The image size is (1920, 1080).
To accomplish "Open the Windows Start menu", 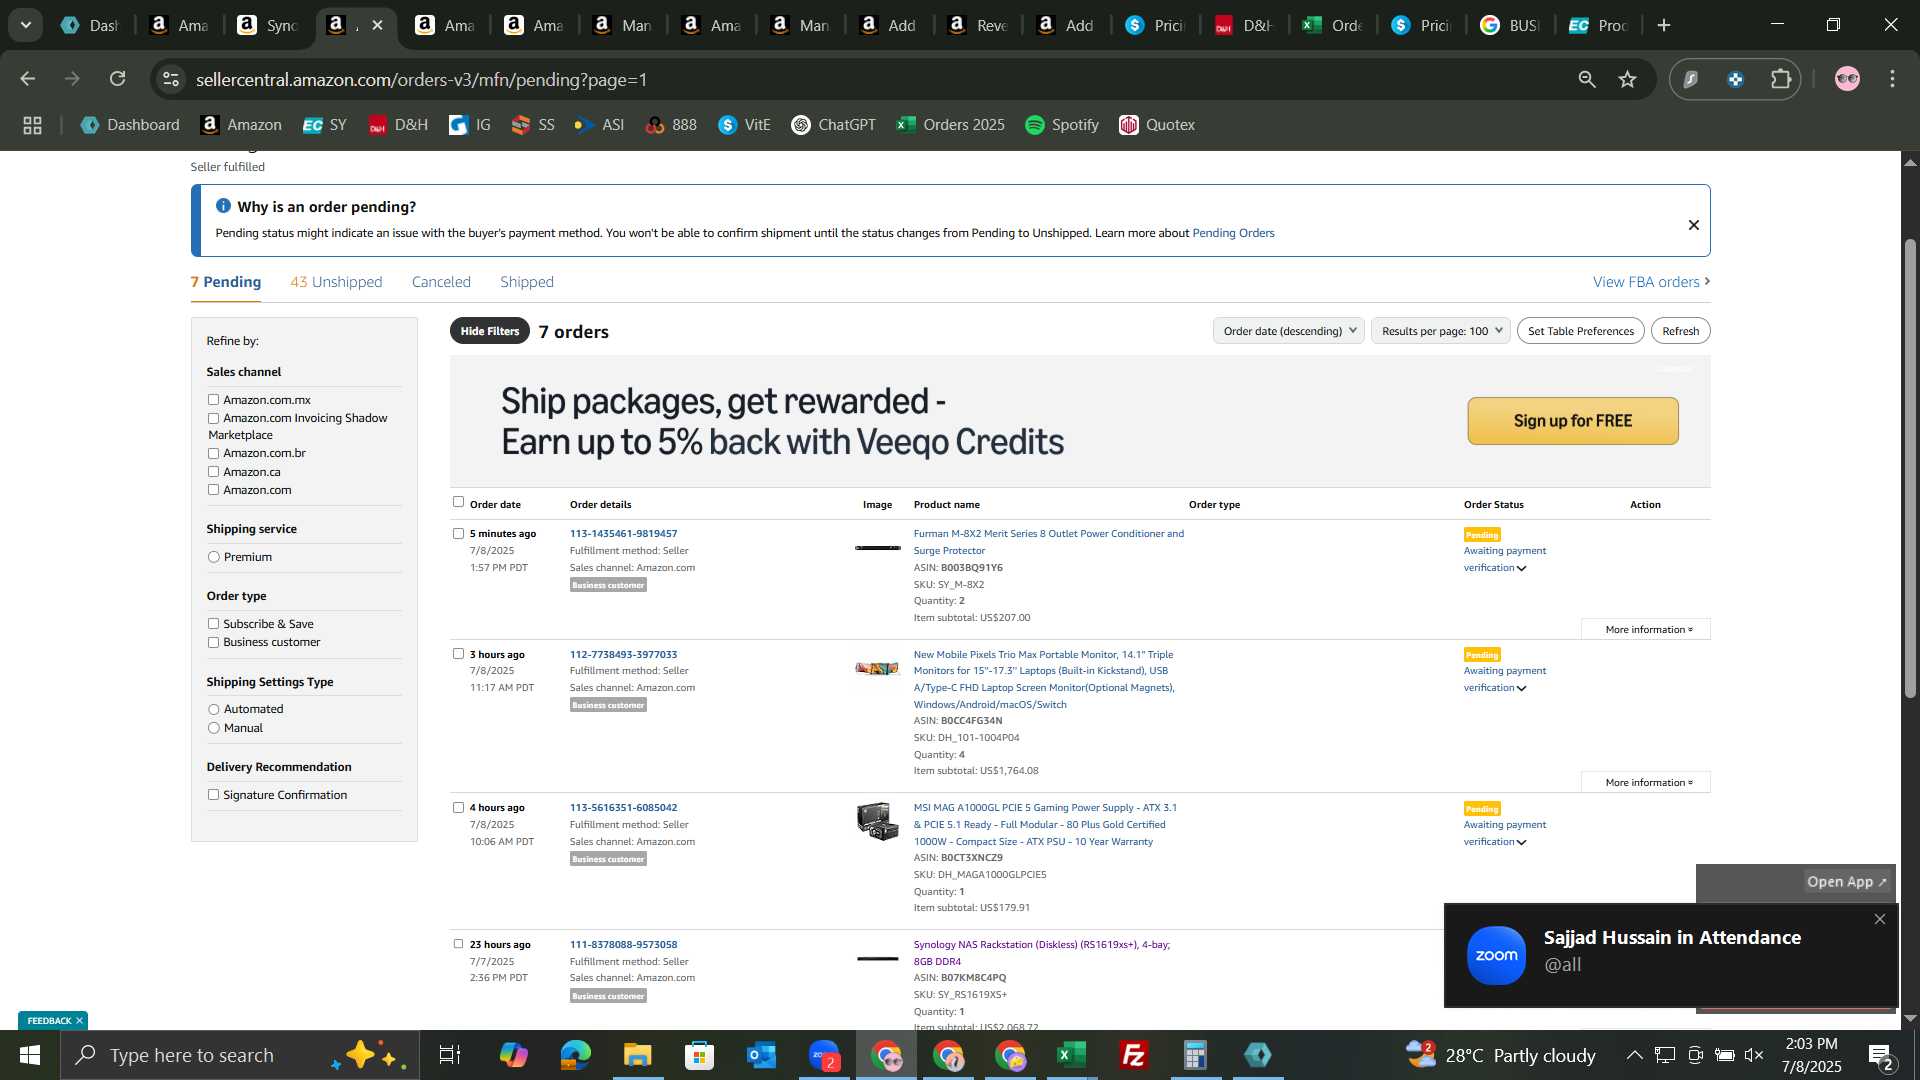I will pos(29,1055).
